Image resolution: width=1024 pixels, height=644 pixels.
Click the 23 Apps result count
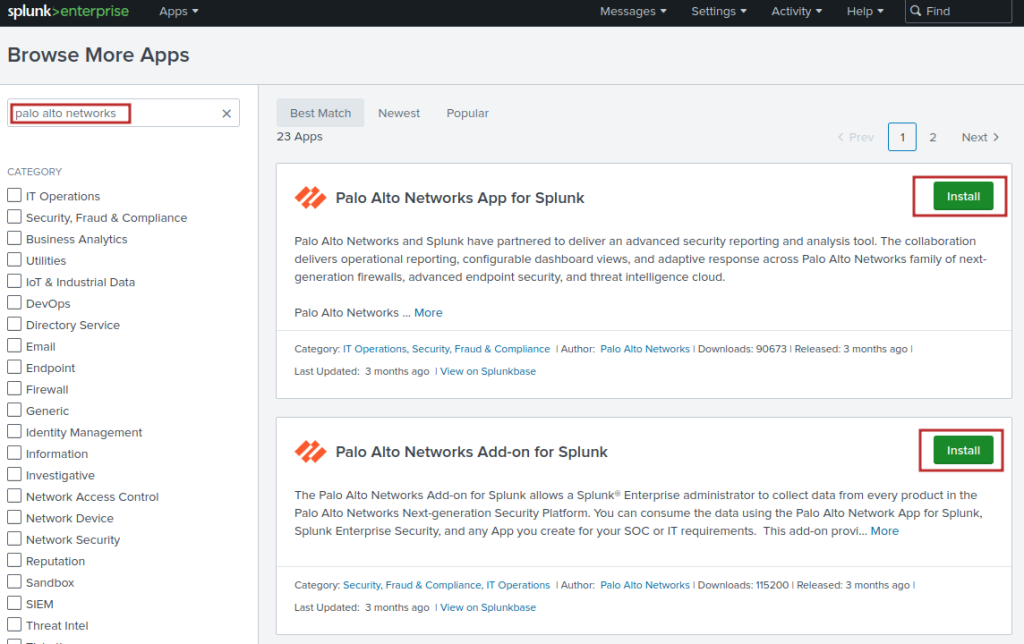pos(299,137)
